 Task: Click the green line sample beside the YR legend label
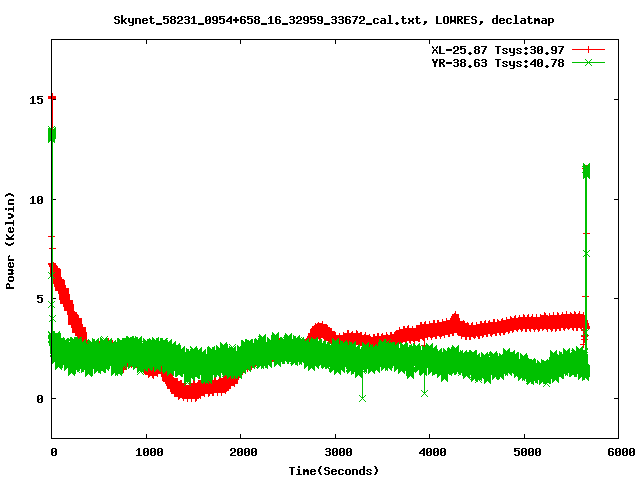[588, 62]
